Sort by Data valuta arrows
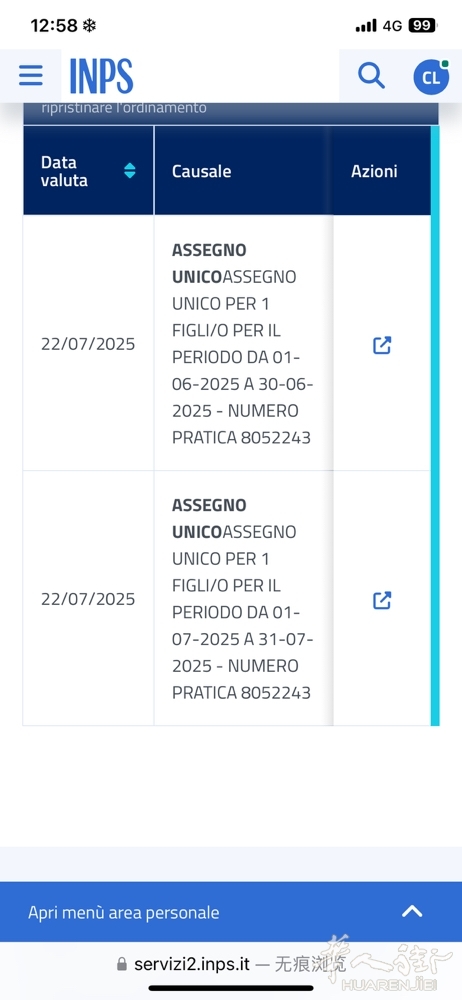The image size is (462, 1000). (130, 171)
